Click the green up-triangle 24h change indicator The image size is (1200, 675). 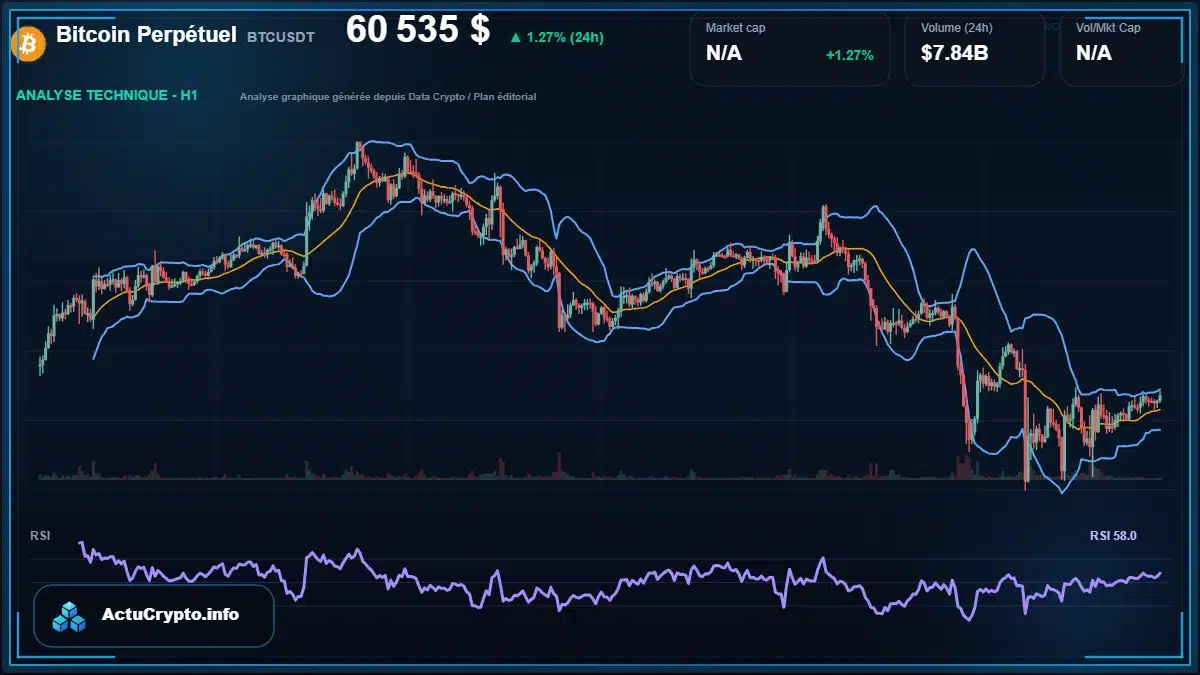(515, 38)
